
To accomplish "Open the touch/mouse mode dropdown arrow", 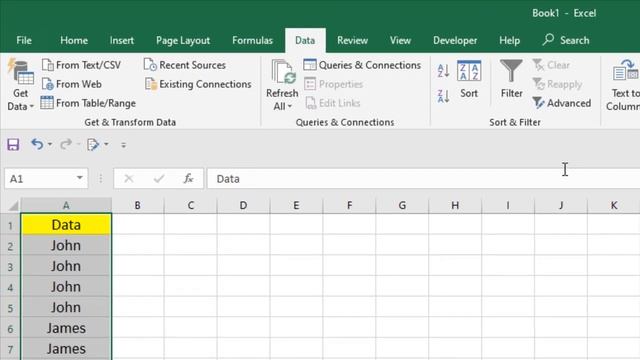I will pyautogui.click(x=106, y=144).
